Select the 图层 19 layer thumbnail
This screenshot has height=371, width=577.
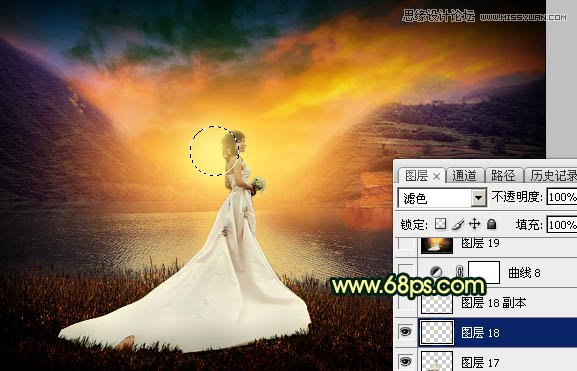click(x=437, y=245)
